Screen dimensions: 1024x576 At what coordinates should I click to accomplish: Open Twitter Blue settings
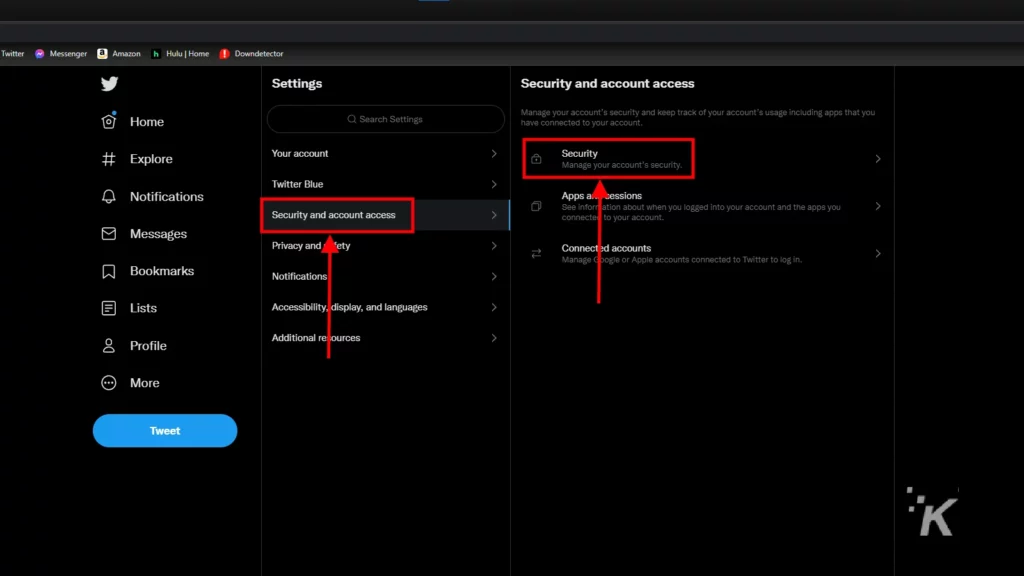pyautogui.click(x=385, y=184)
